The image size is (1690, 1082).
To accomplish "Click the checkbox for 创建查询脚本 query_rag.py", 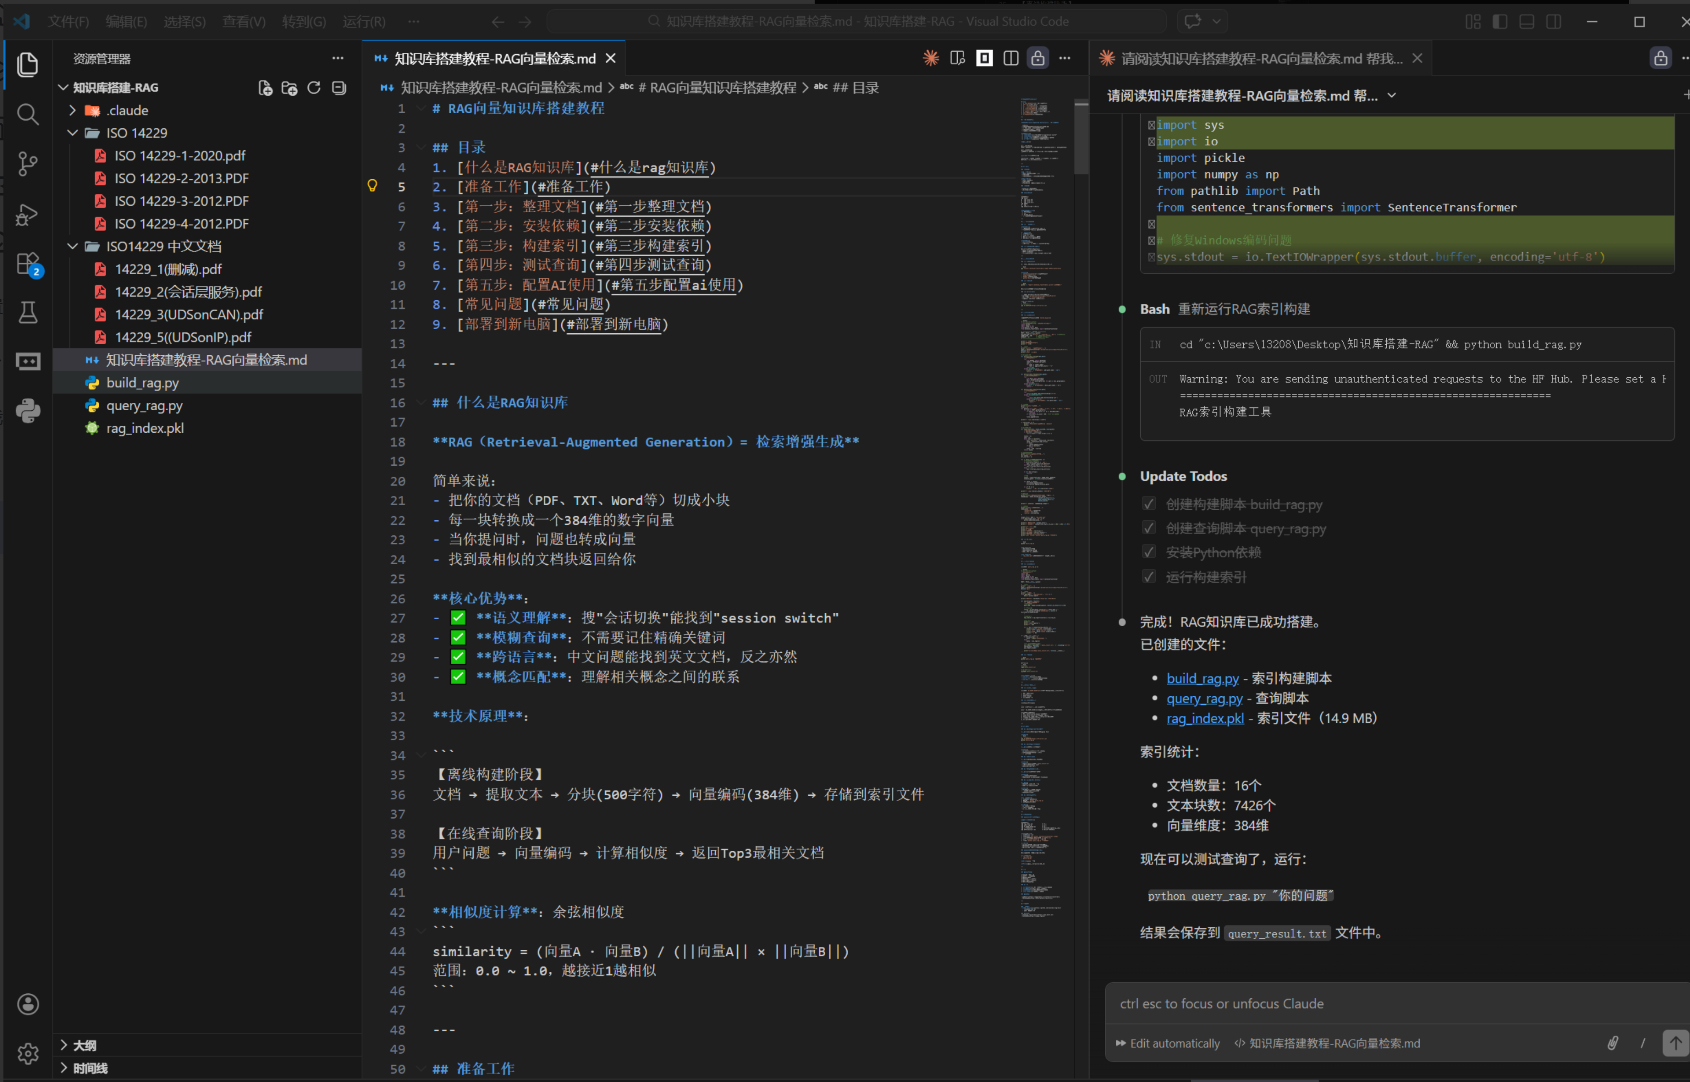I will tap(1149, 528).
